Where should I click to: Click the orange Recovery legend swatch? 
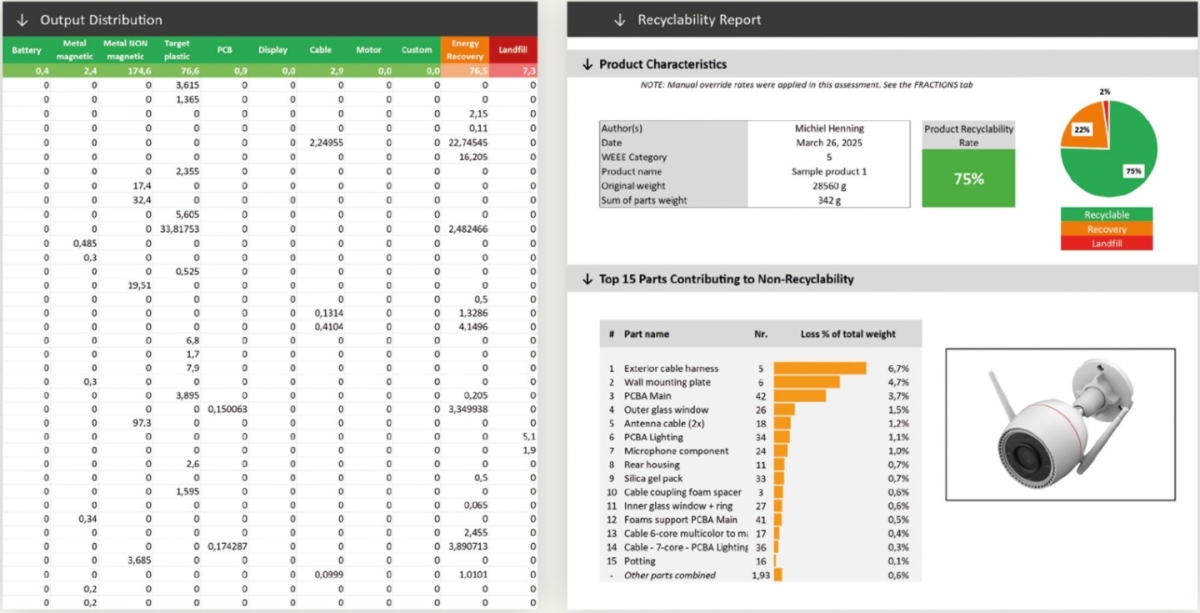pos(1106,229)
